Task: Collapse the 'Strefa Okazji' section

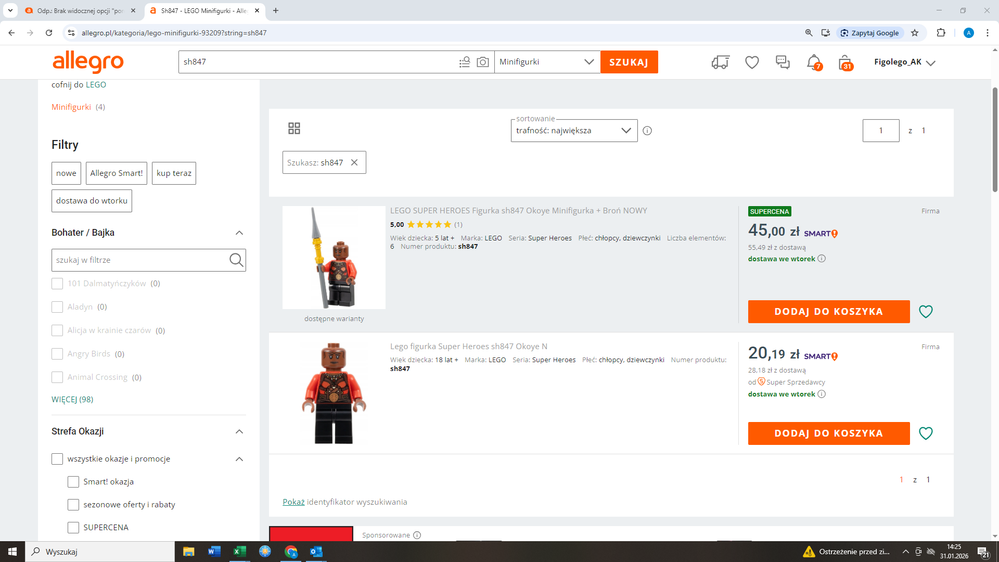Action: (239, 431)
